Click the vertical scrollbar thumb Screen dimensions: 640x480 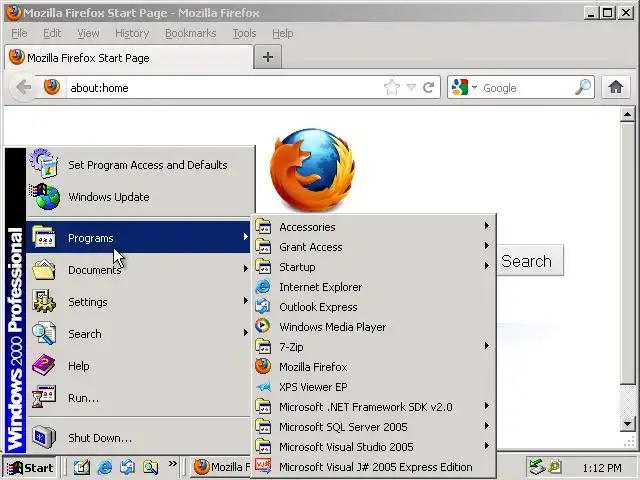(628, 253)
